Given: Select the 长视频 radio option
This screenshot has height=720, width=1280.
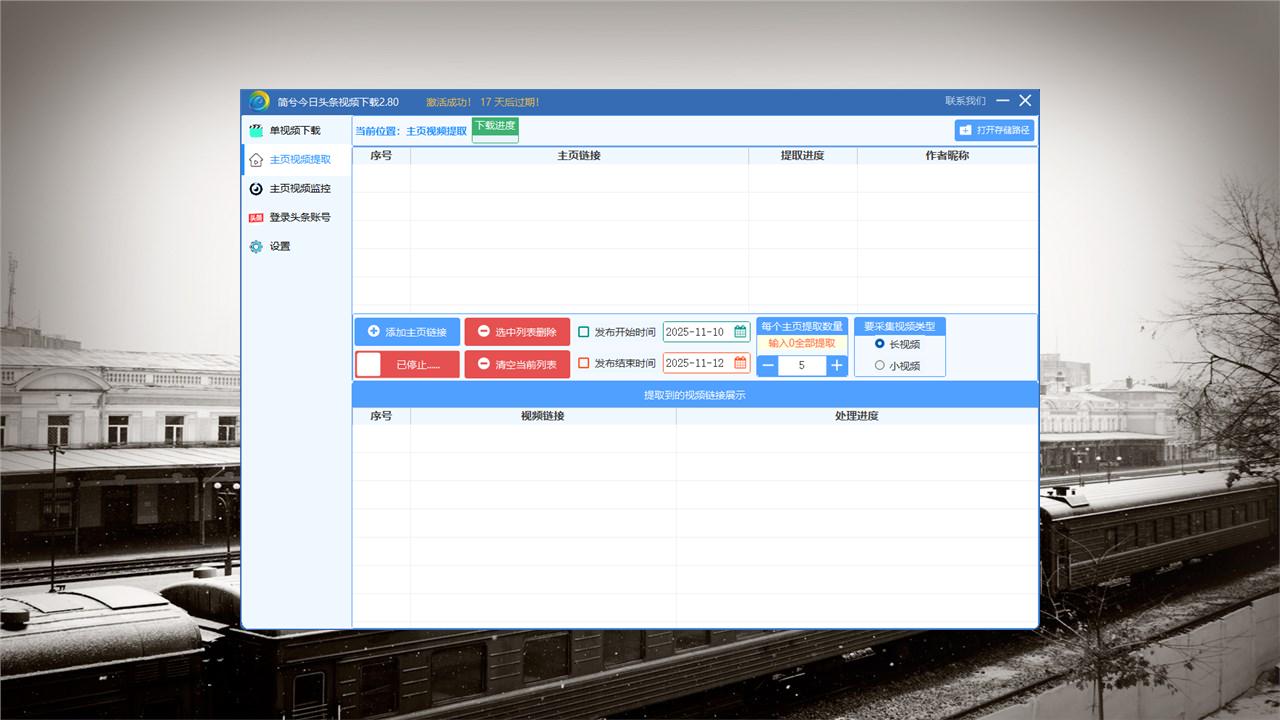Looking at the screenshot, I should 880,343.
